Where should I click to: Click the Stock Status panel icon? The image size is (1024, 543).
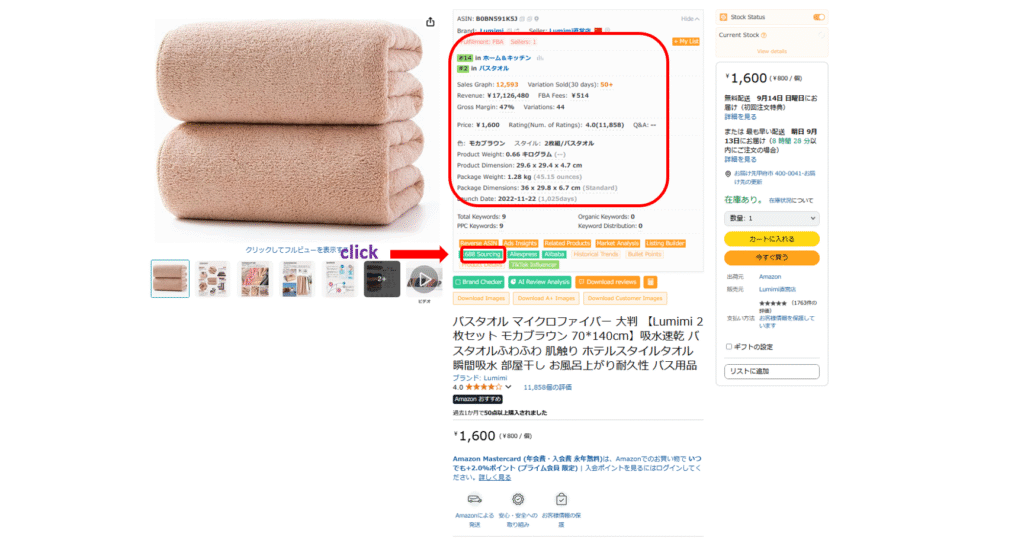[724, 17]
